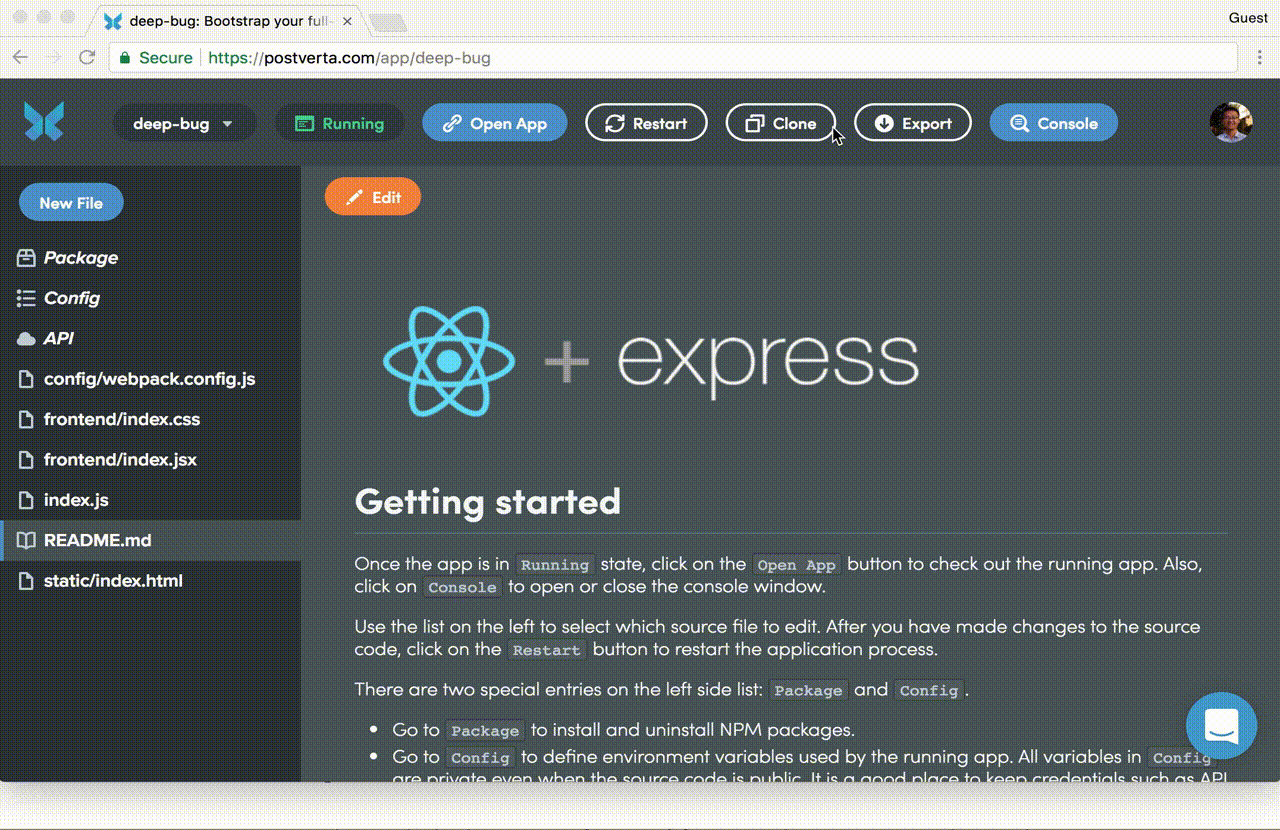Click the 'Restart' code tag in README
1280x830 pixels.
point(547,650)
